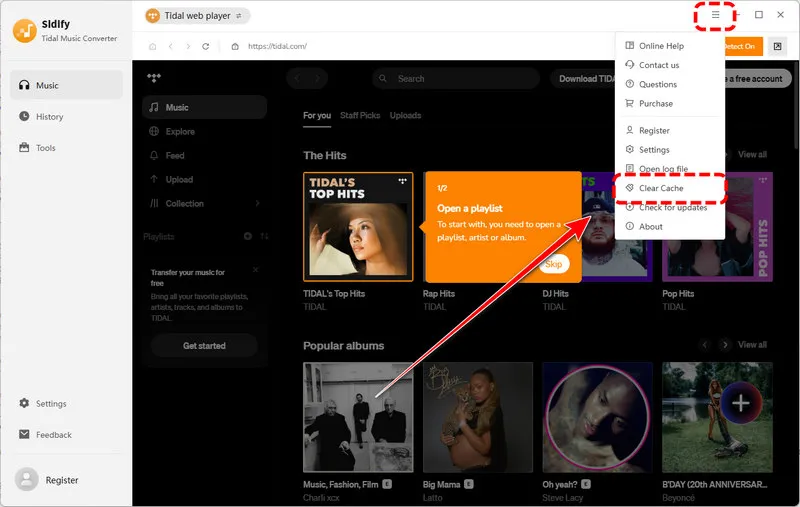Select the Uploads tab

click(x=406, y=116)
